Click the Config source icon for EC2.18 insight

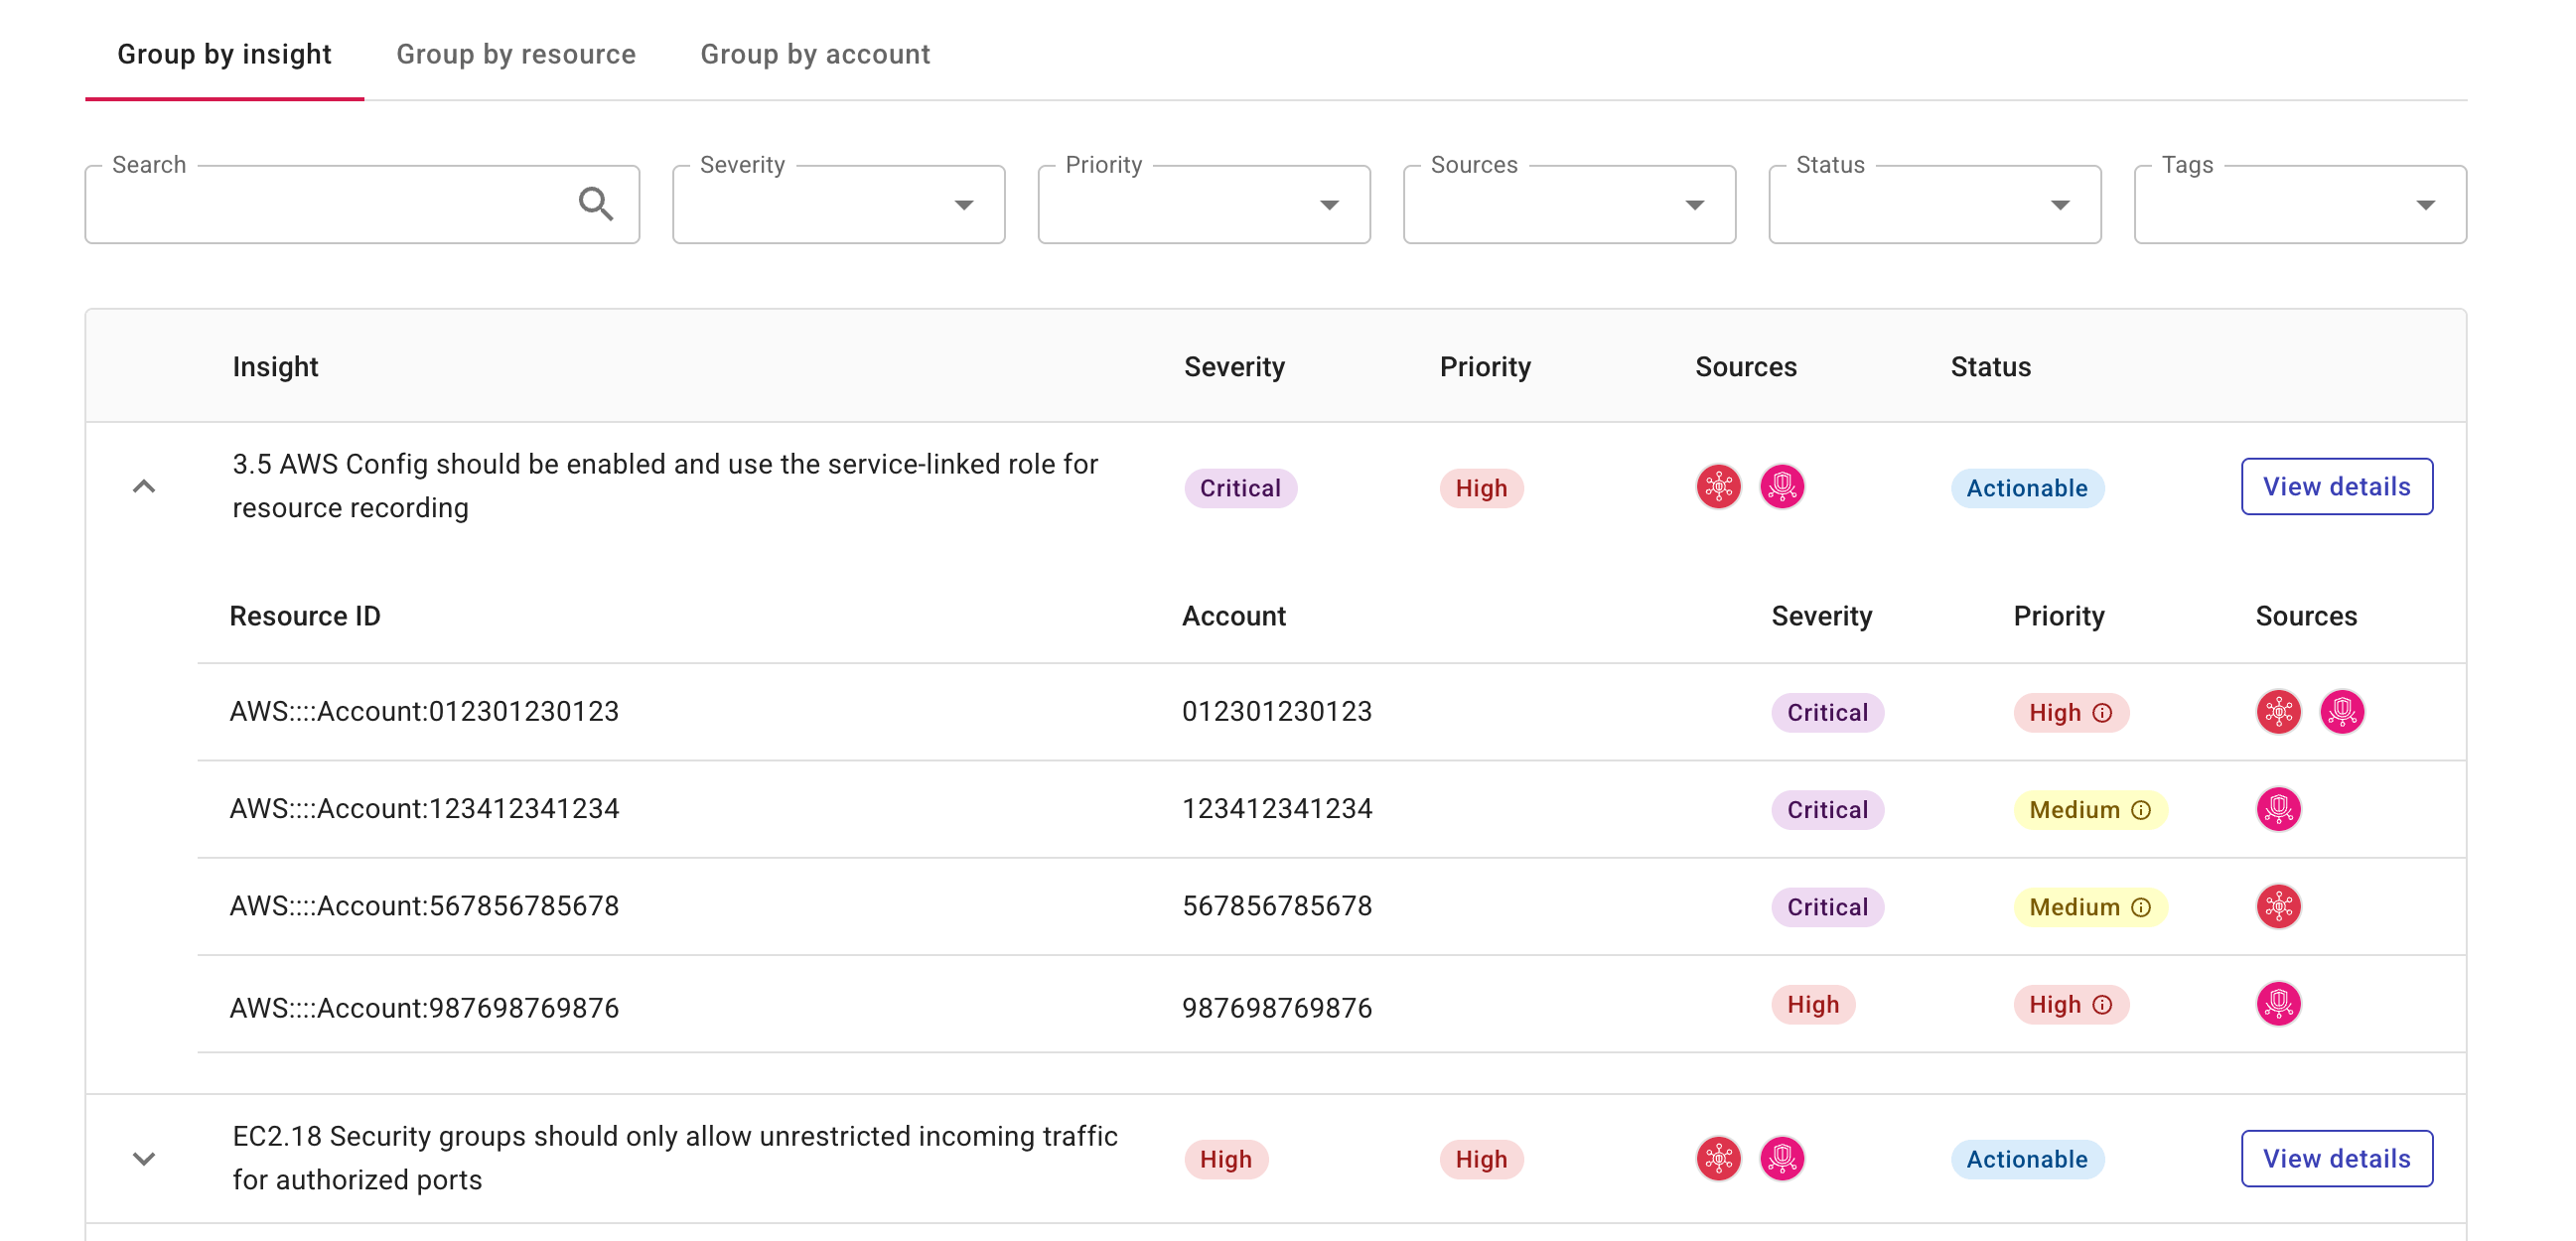click(1719, 1159)
